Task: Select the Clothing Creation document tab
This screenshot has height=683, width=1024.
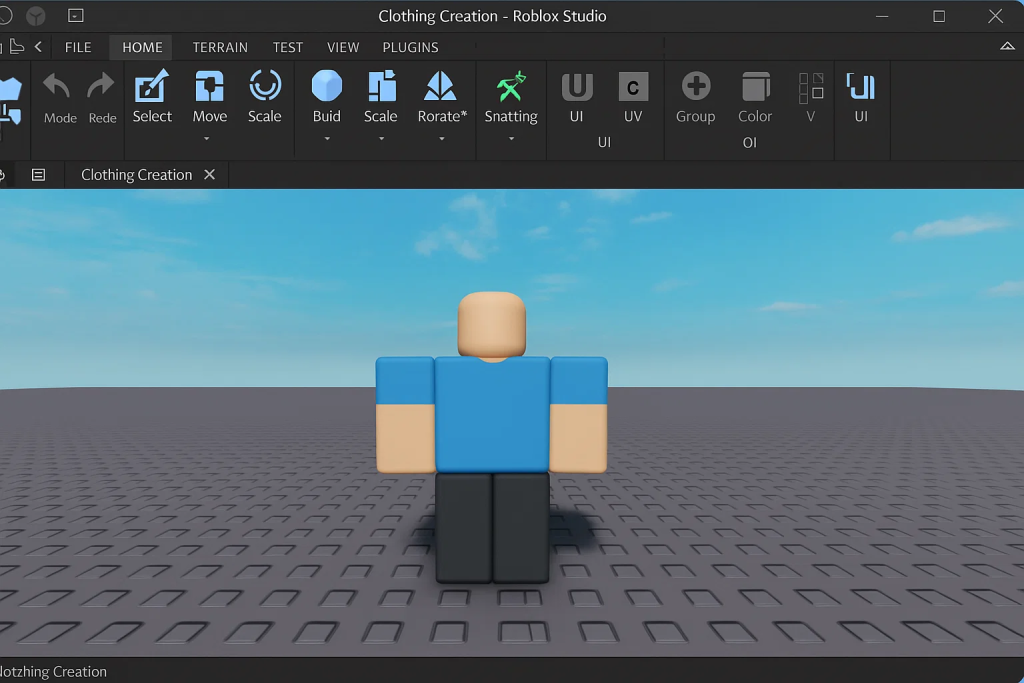Action: click(136, 174)
